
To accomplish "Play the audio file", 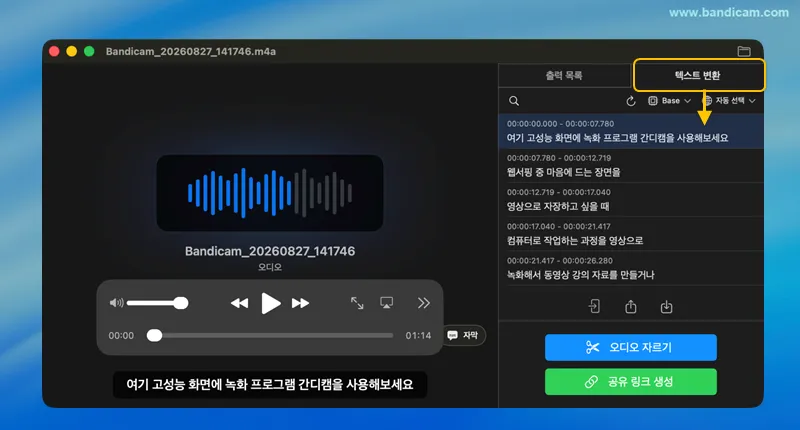I will tap(270, 303).
